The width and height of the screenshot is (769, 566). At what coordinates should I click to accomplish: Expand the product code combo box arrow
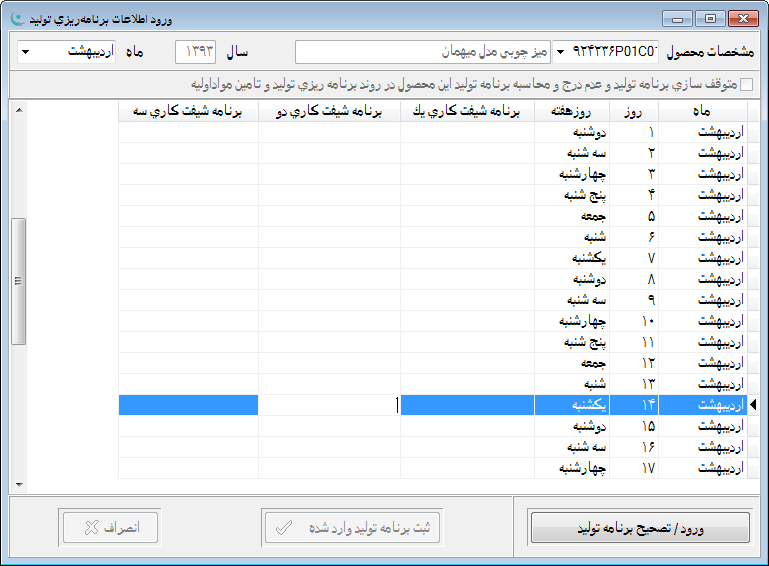point(560,52)
